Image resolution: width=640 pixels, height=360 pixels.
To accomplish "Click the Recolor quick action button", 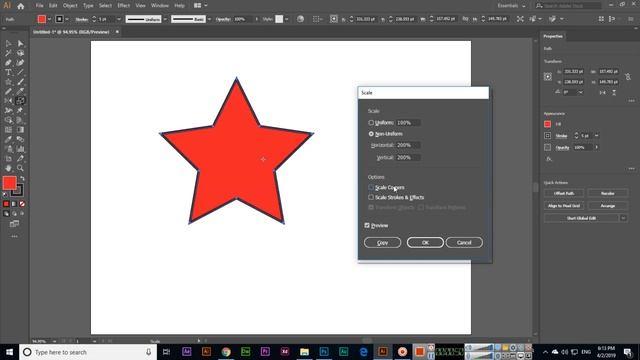I will (607, 193).
